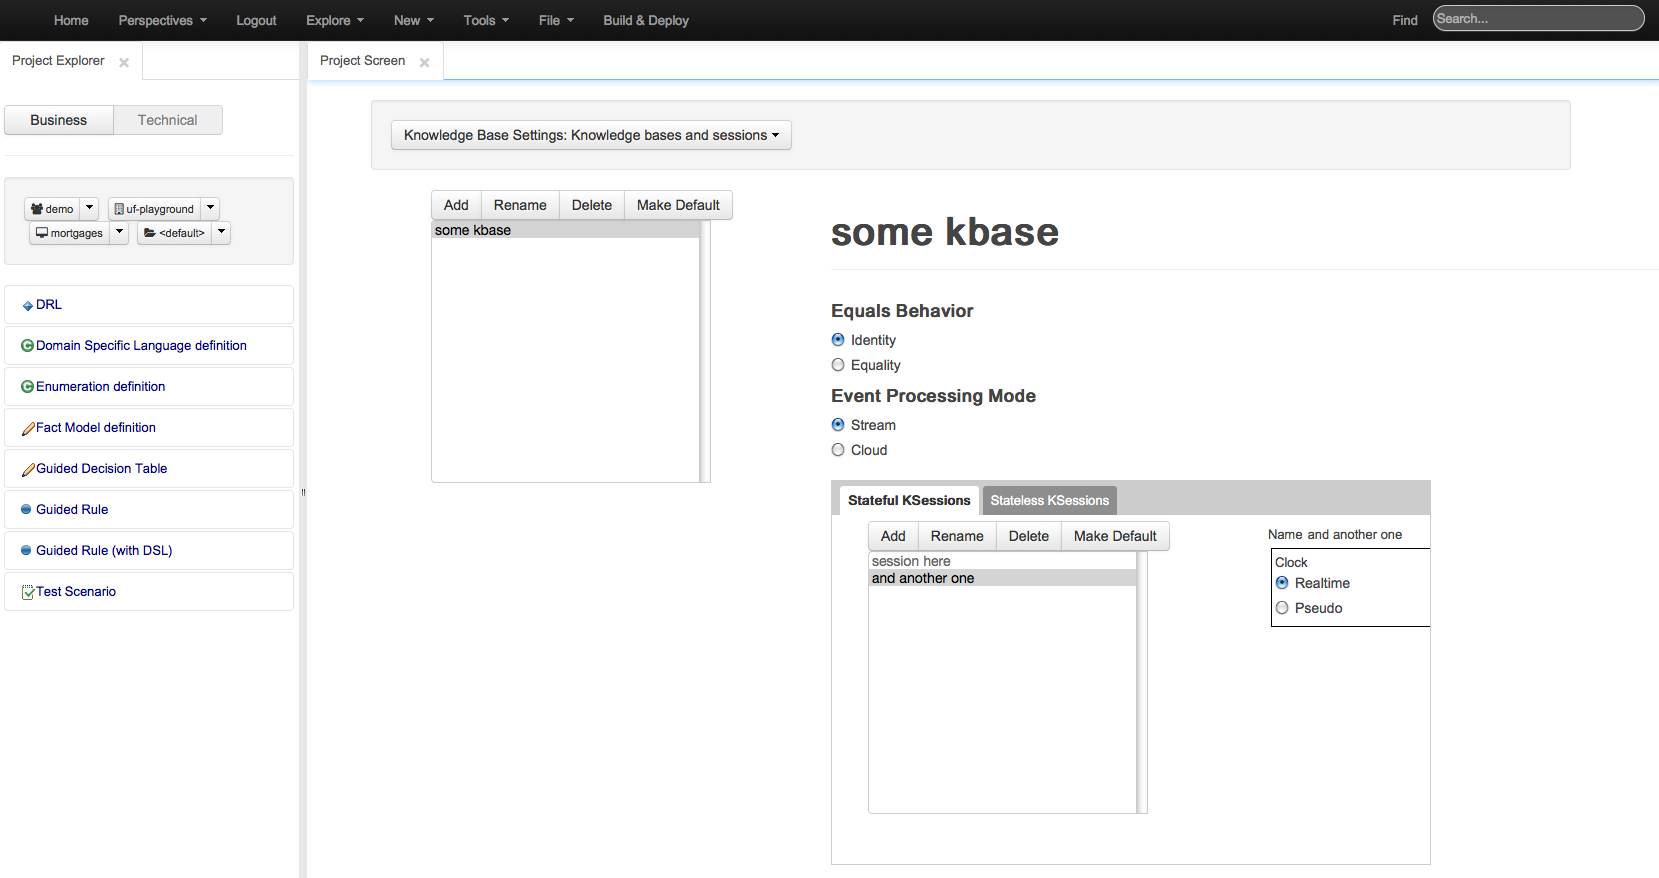Image resolution: width=1659 pixels, height=878 pixels.
Task: Click the Fact Model definition pencil icon
Action: click(28, 428)
